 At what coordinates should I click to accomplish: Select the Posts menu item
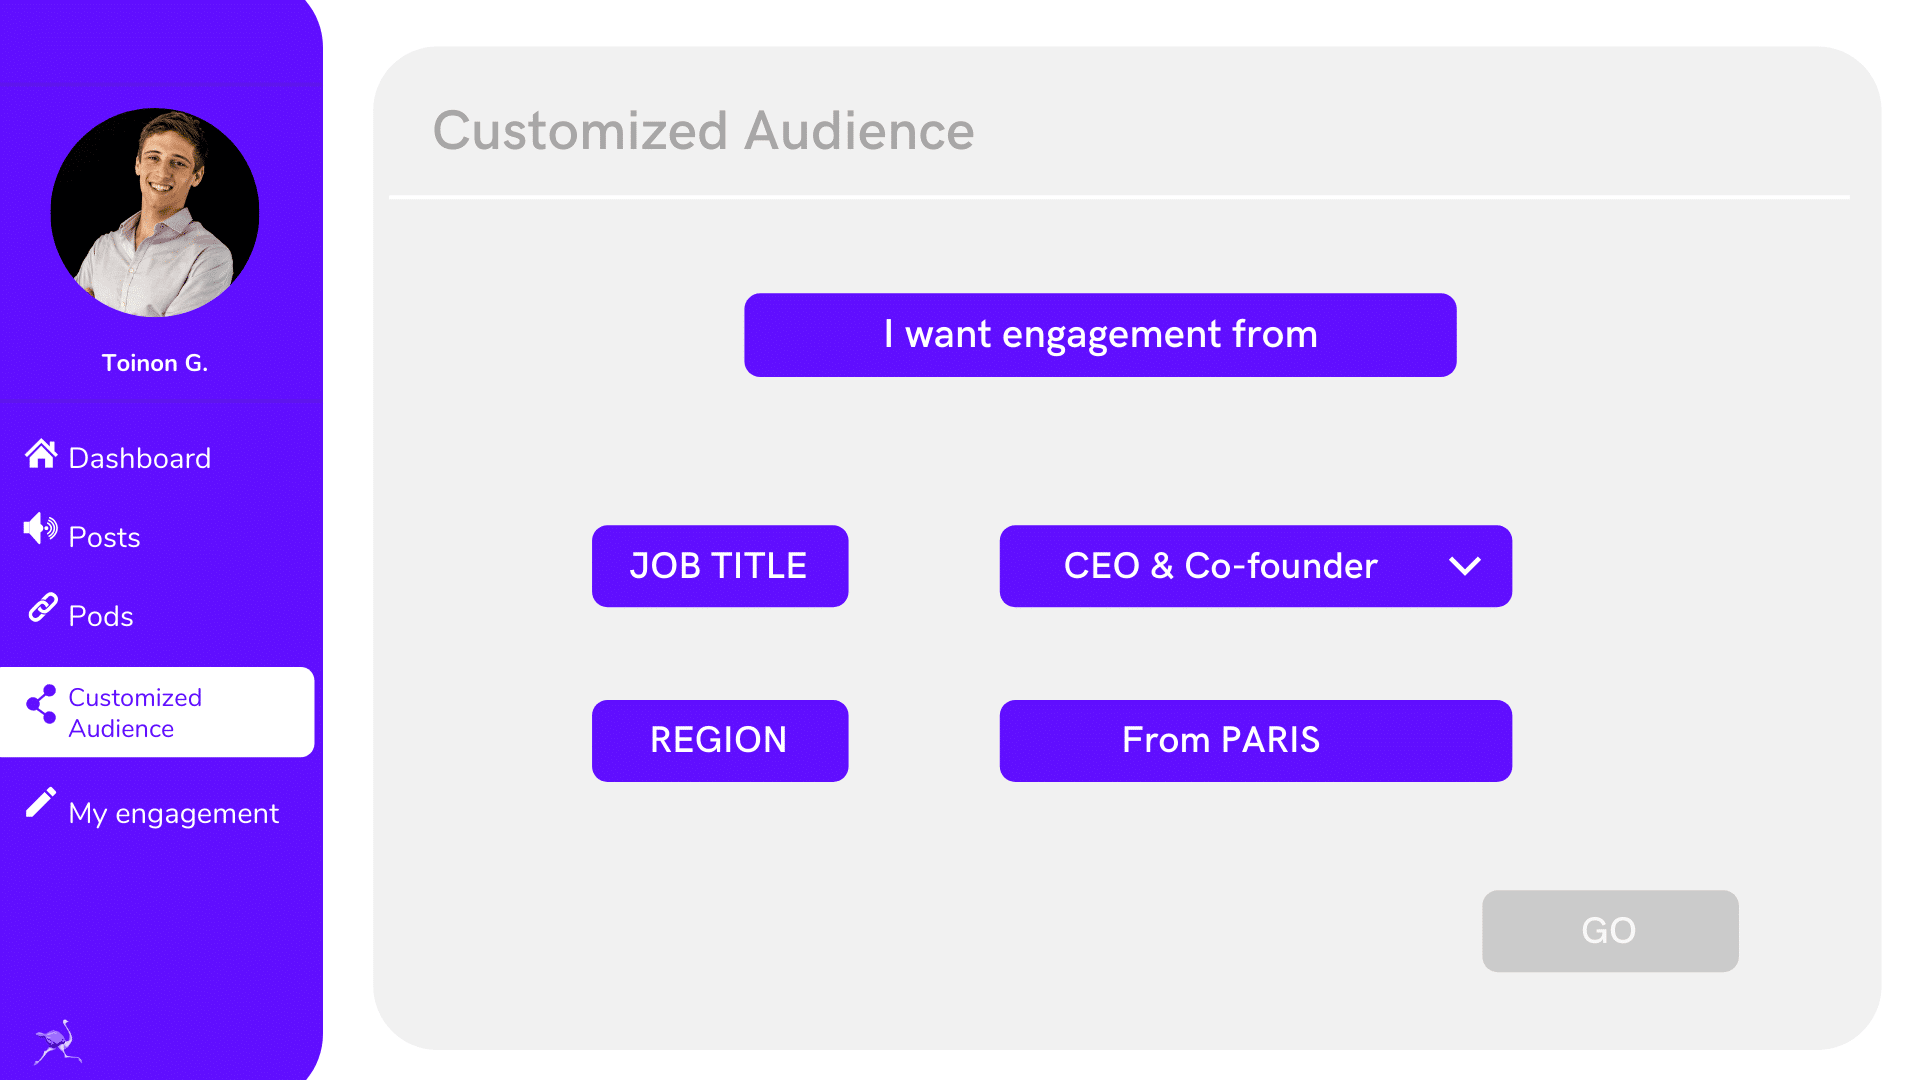coord(104,537)
